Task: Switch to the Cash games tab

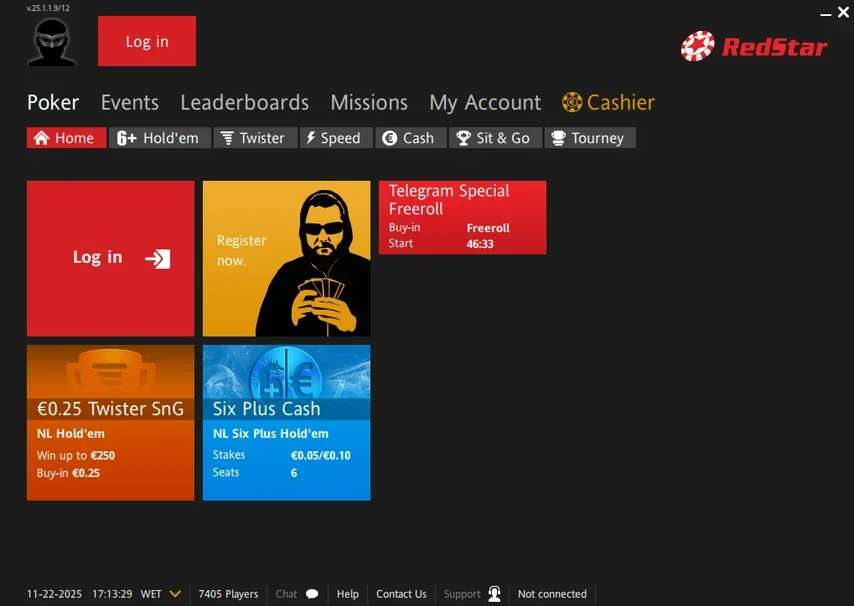Action: (x=409, y=138)
